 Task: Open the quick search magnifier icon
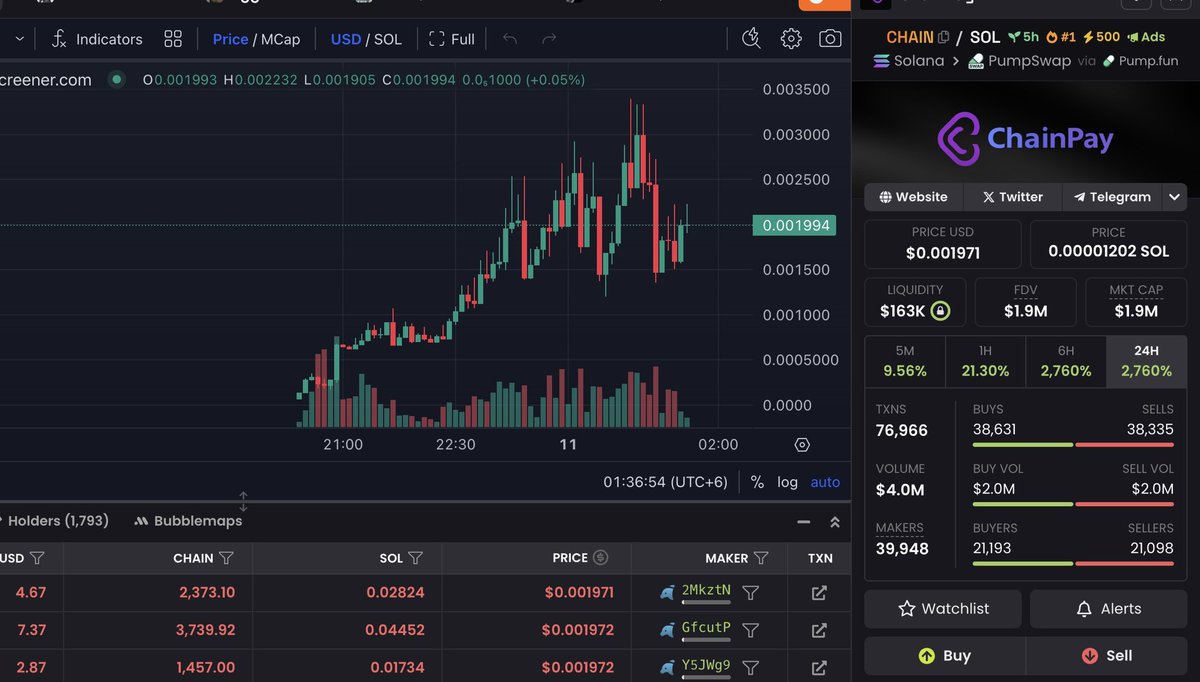pyautogui.click(x=751, y=39)
